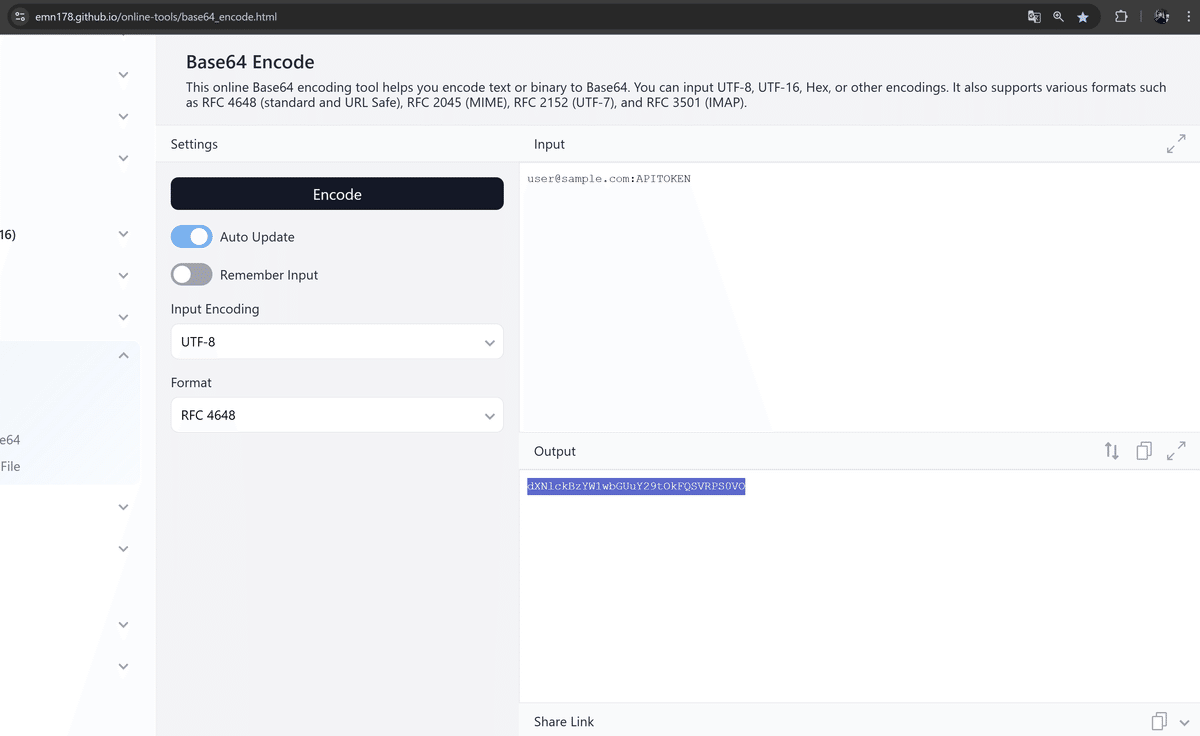Collapse the expanded sidebar section with up chevron
This screenshot has height=736, width=1200.
(x=123, y=355)
